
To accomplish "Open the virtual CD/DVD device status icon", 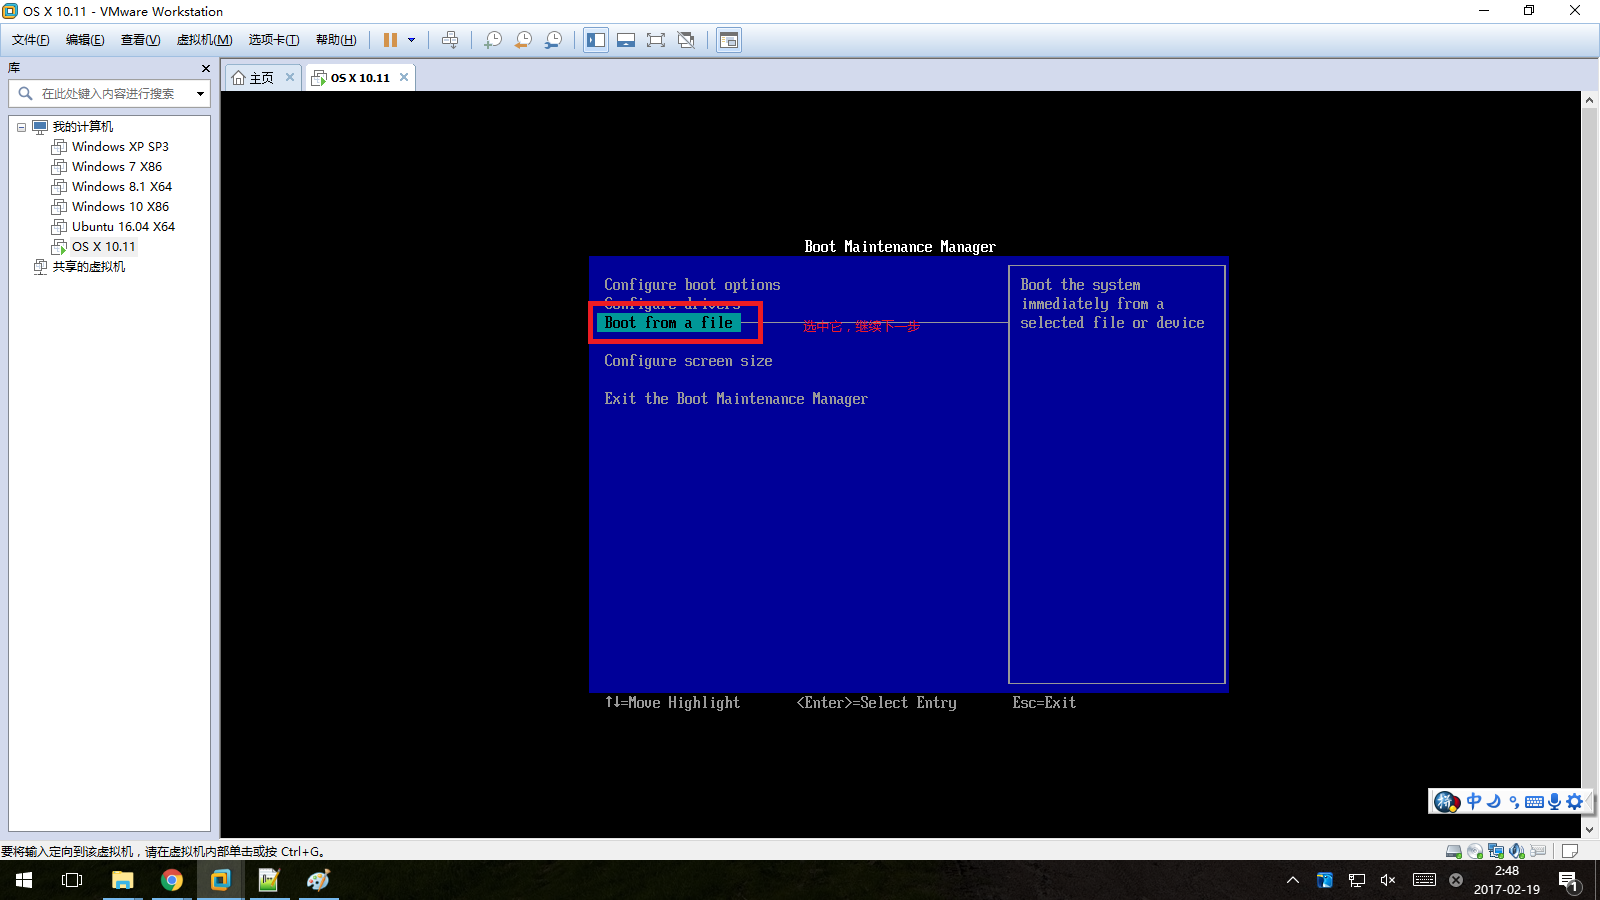I will (1475, 851).
